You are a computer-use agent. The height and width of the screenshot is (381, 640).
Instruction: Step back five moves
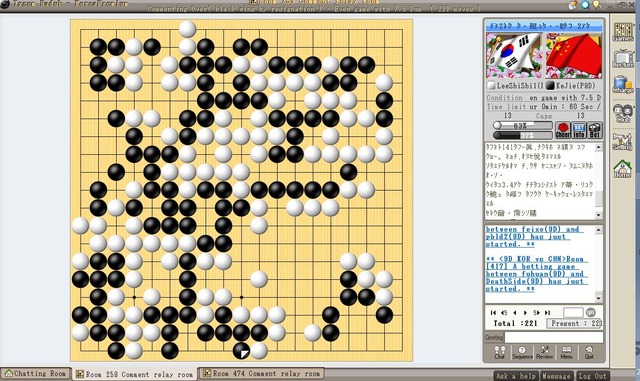(x=504, y=312)
